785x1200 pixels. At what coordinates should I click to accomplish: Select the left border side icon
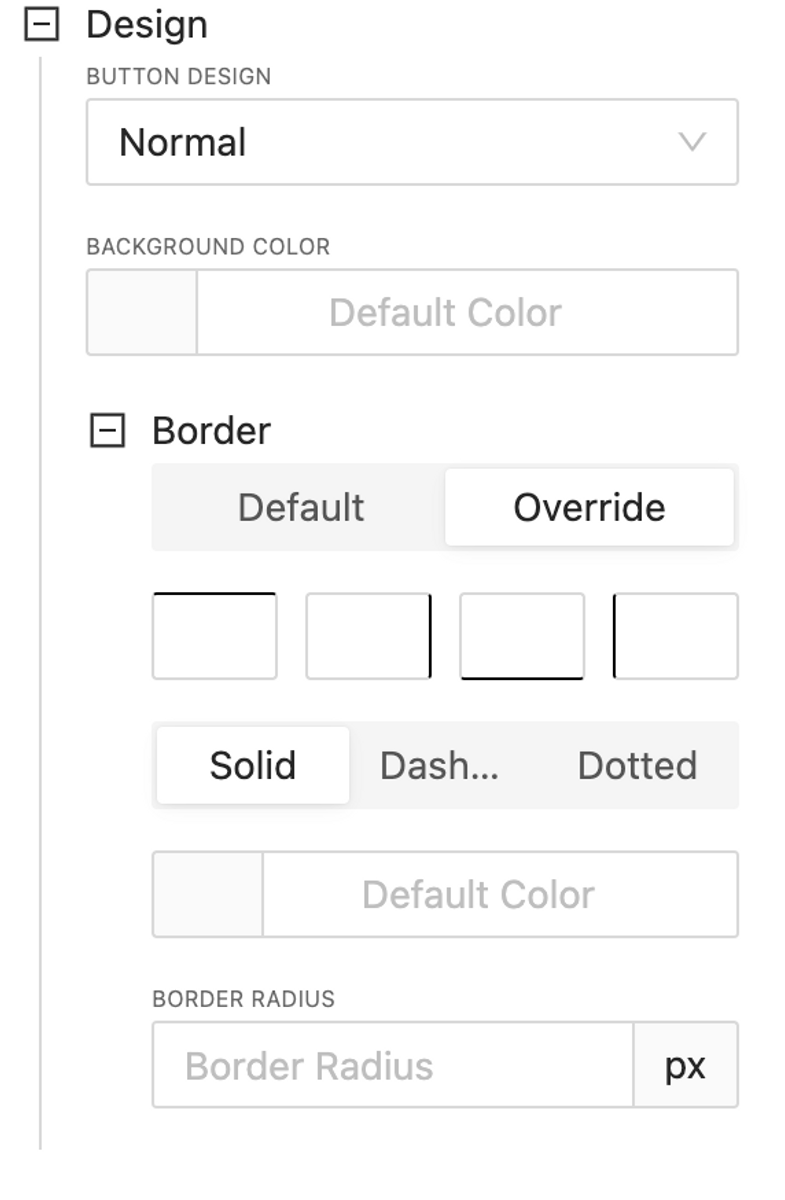(x=675, y=635)
